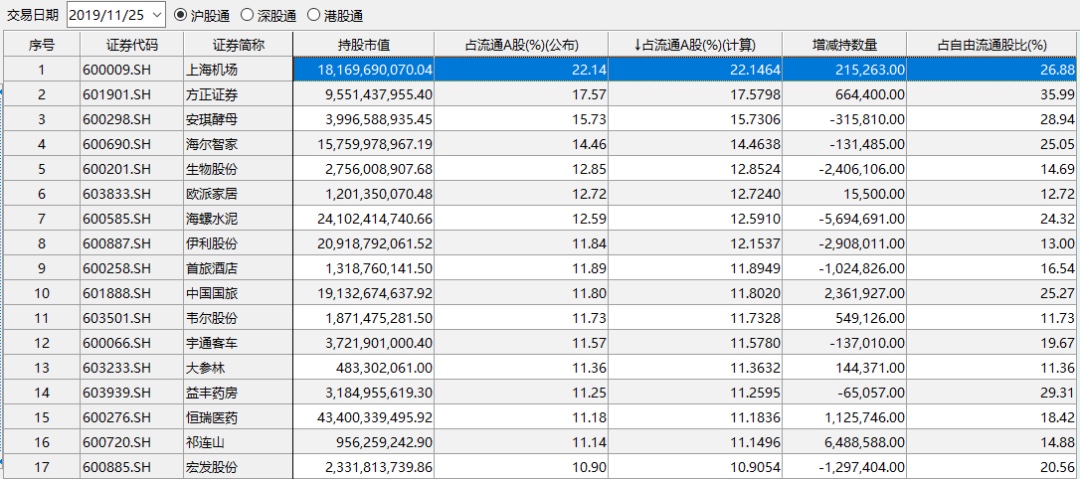
Task: Select code 600690.SH cell
Action: click(132, 144)
